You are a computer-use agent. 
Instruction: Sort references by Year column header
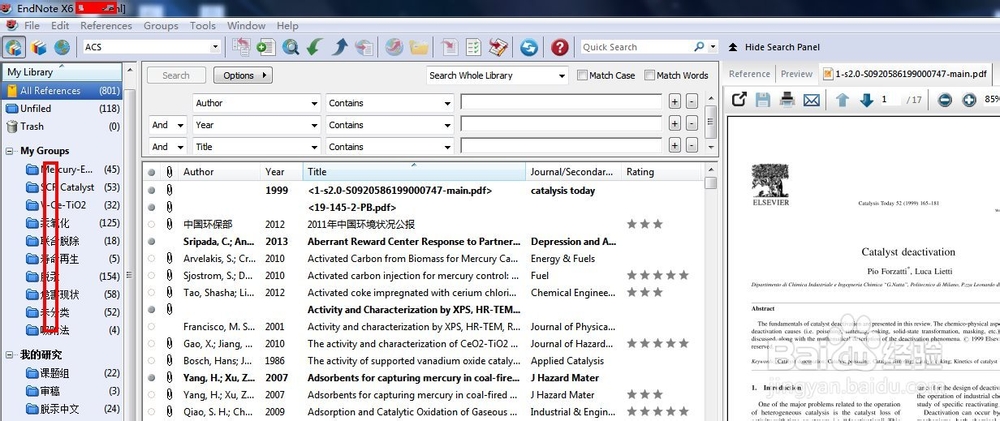[x=282, y=172]
